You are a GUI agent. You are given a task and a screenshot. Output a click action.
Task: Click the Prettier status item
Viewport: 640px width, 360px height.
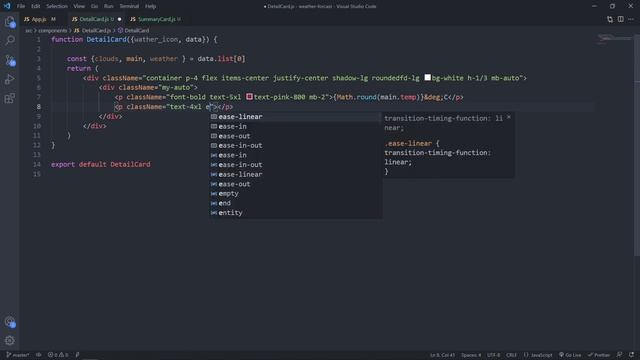click(x=599, y=355)
